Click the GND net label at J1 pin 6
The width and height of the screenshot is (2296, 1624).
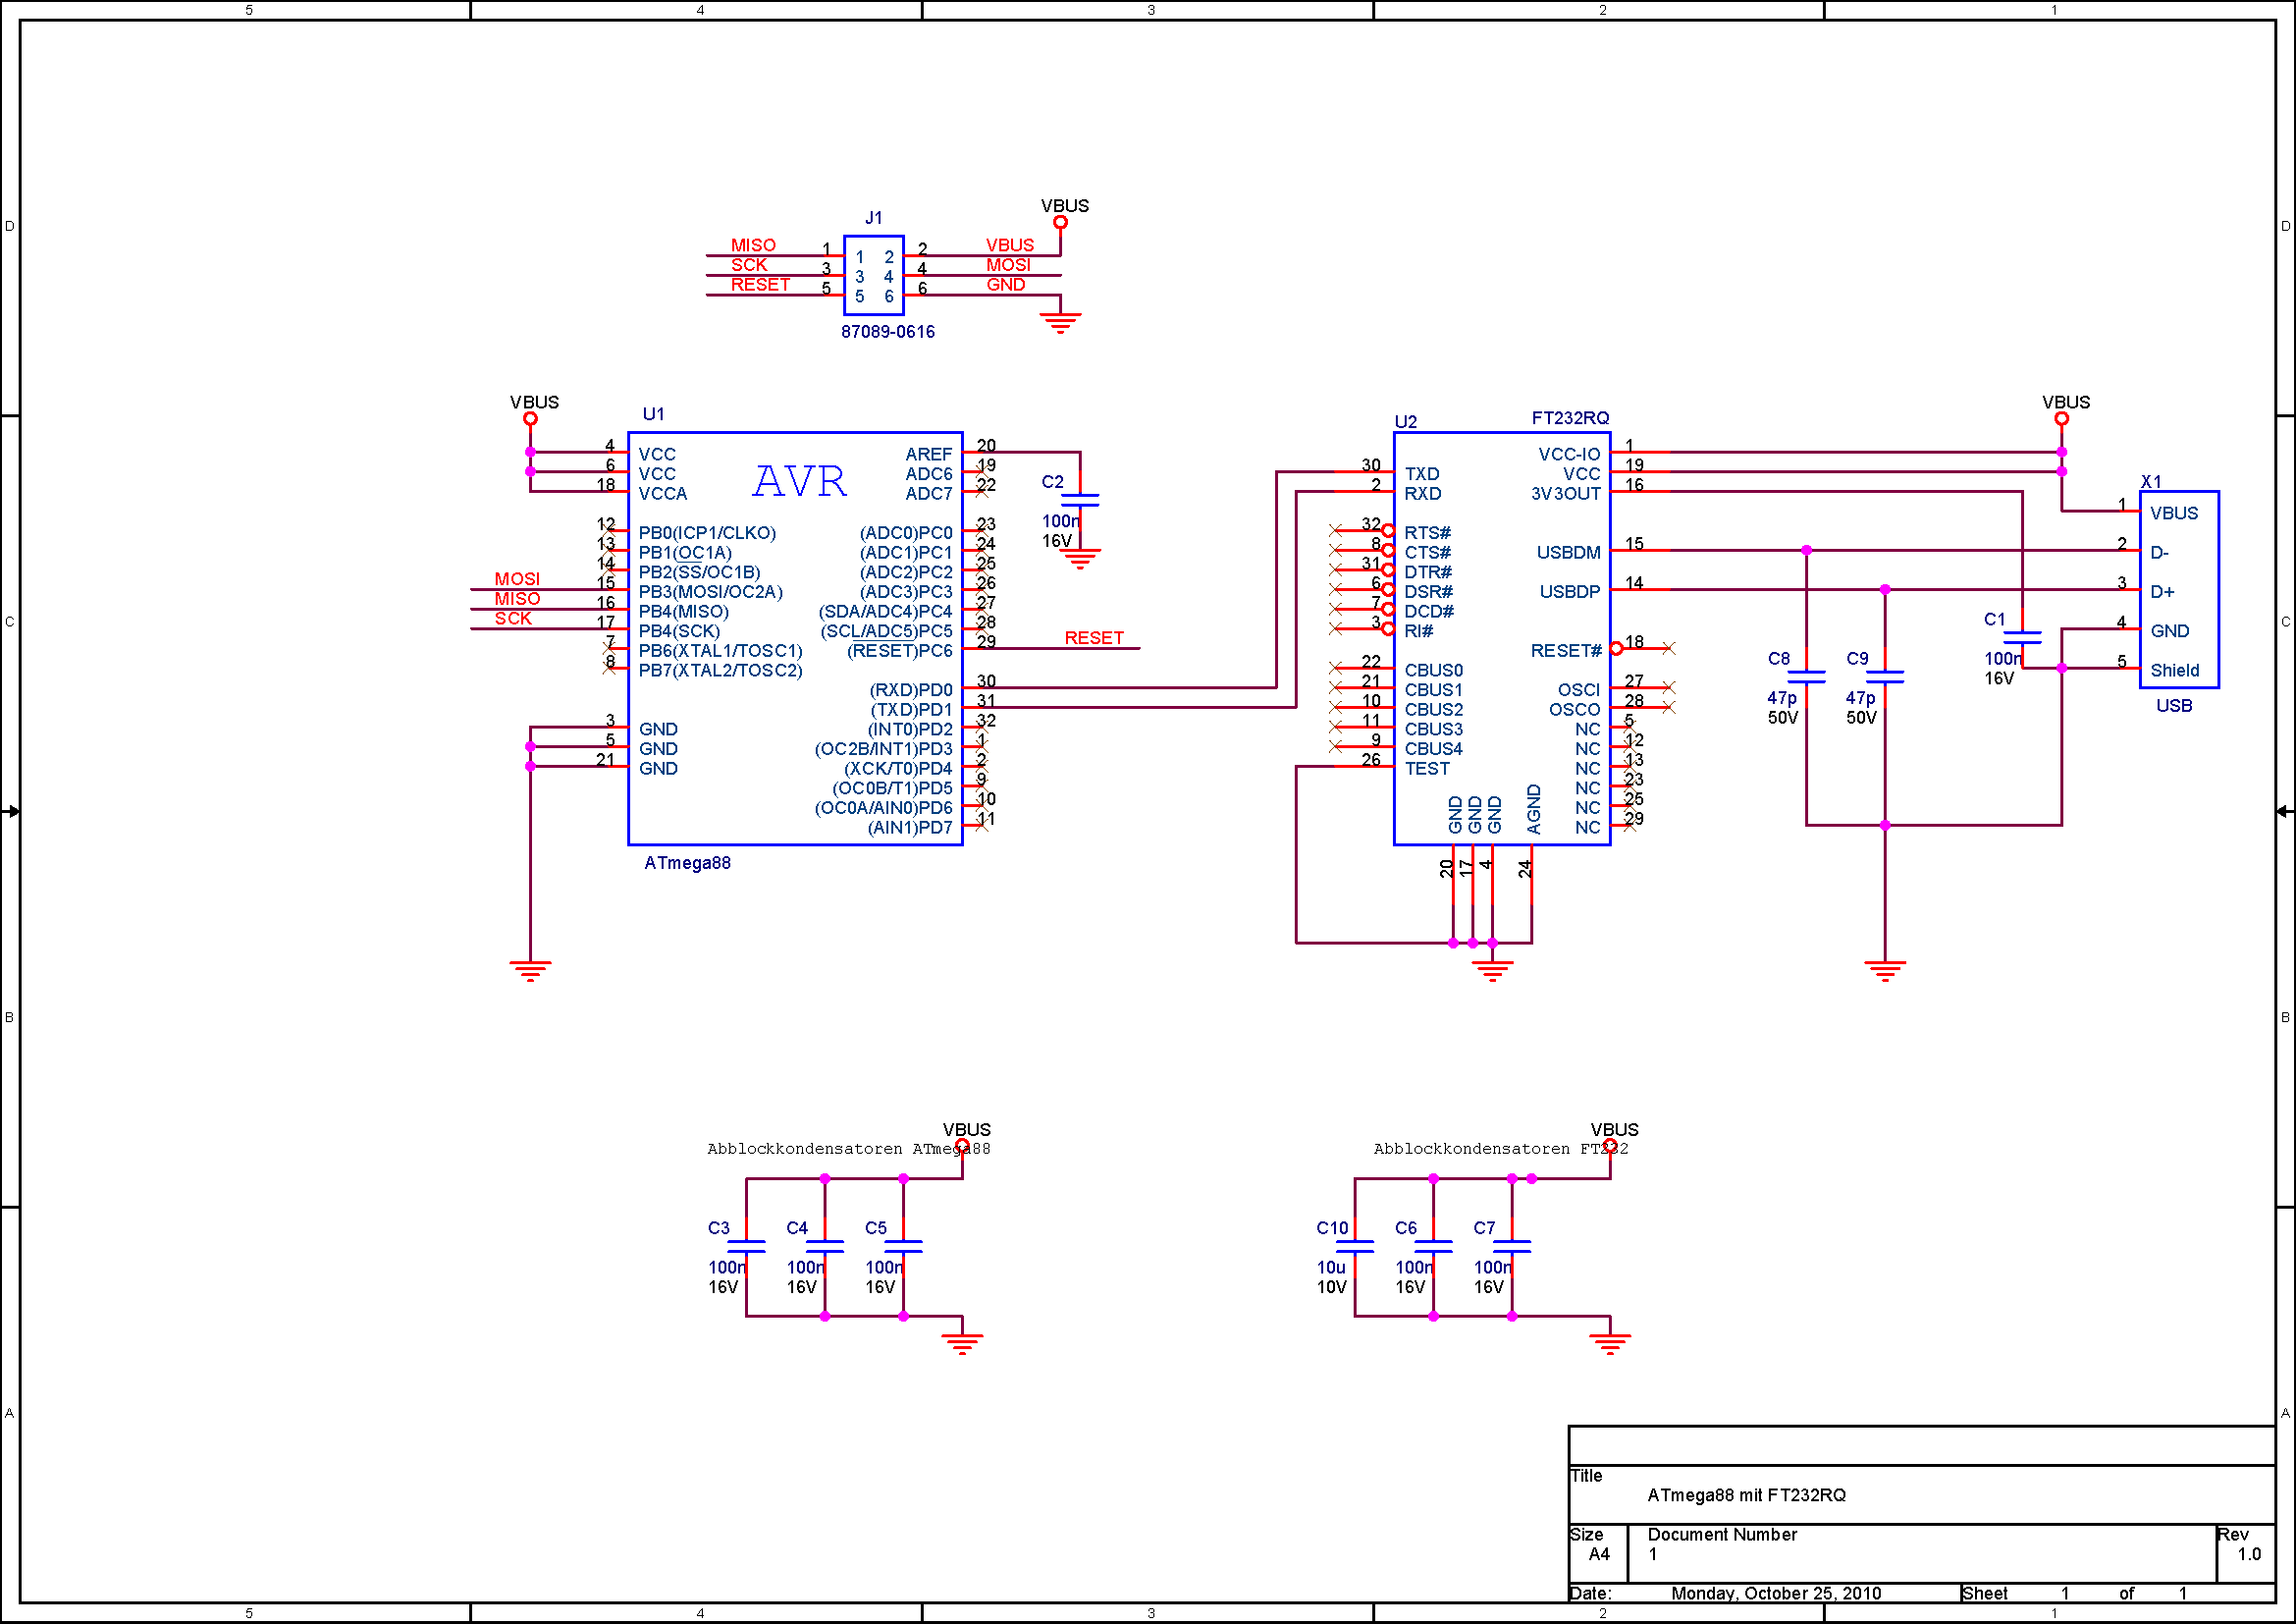point(1006,284)
